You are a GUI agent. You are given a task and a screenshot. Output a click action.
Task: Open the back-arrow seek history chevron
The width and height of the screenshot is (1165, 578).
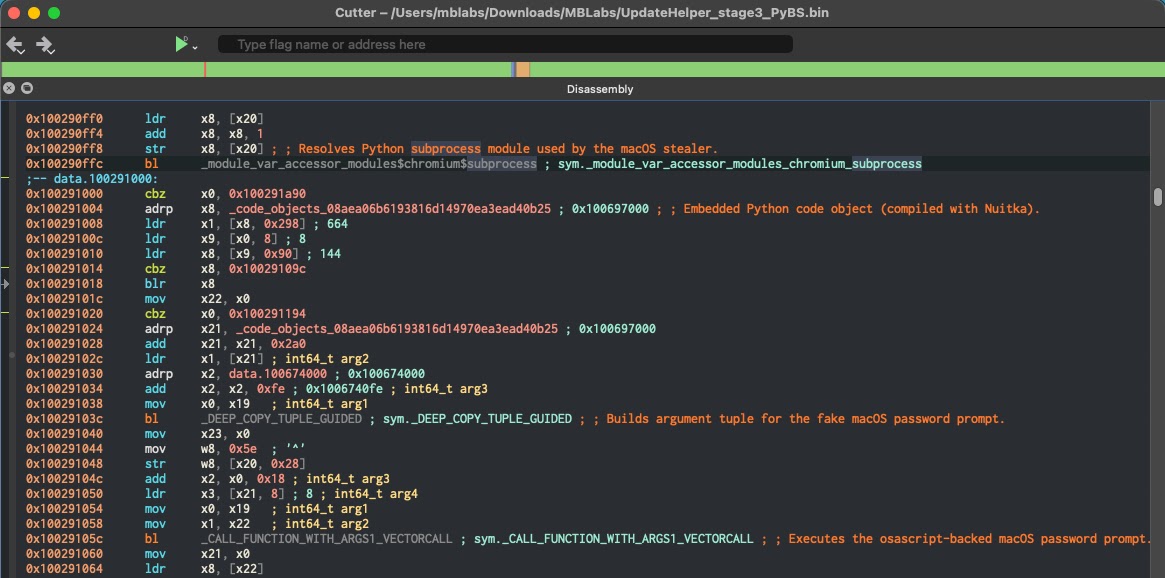(x=21, y=50)
